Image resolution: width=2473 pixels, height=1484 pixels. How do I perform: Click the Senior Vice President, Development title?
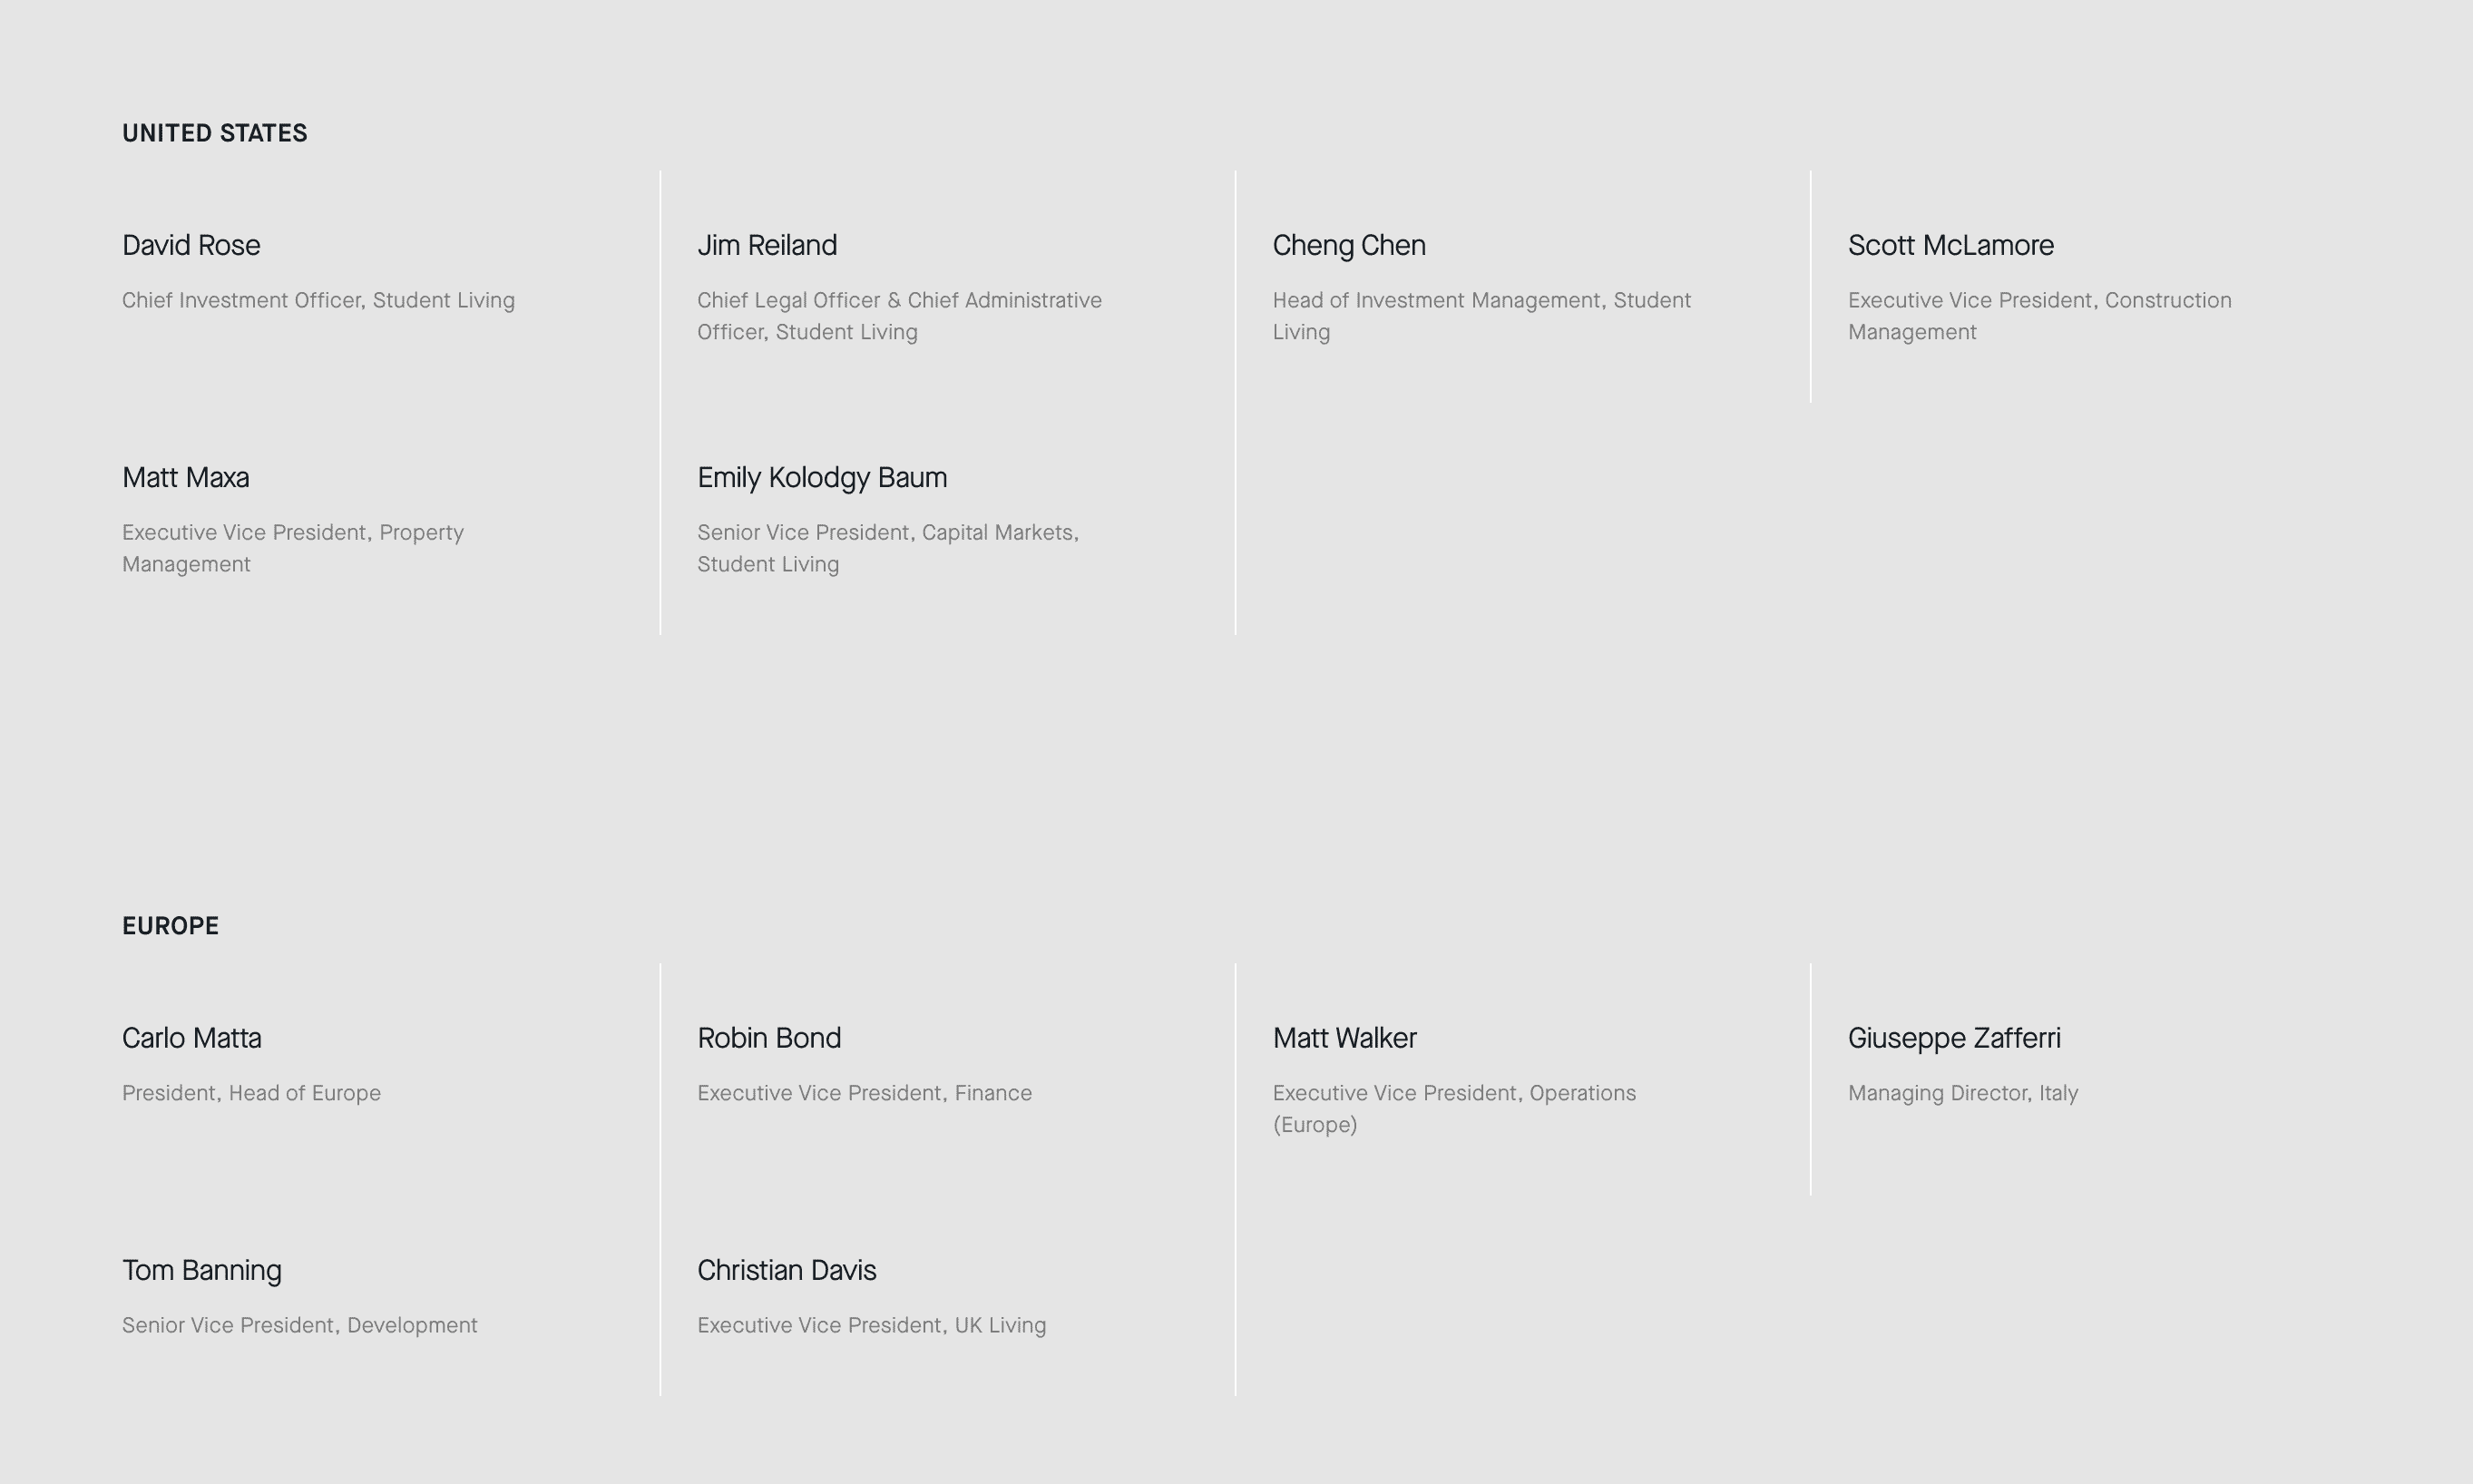[300, 1325]
